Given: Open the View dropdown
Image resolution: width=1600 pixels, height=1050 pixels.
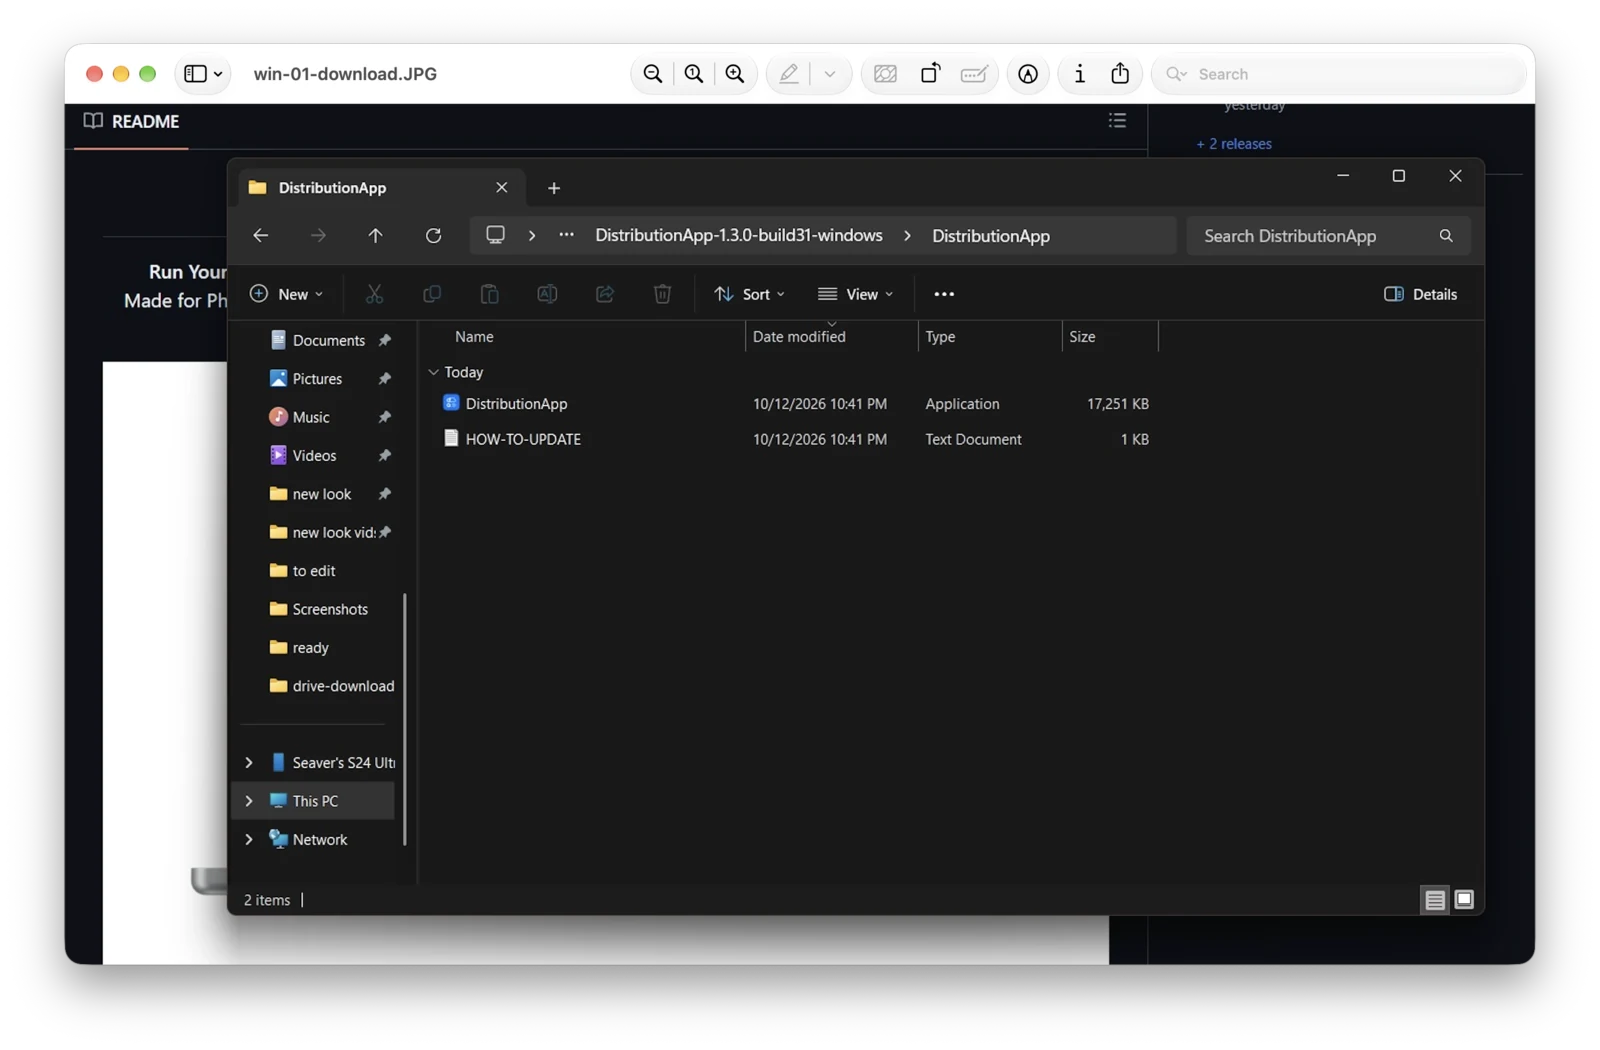Looking at the screenshot, I should tap(856, 294).
